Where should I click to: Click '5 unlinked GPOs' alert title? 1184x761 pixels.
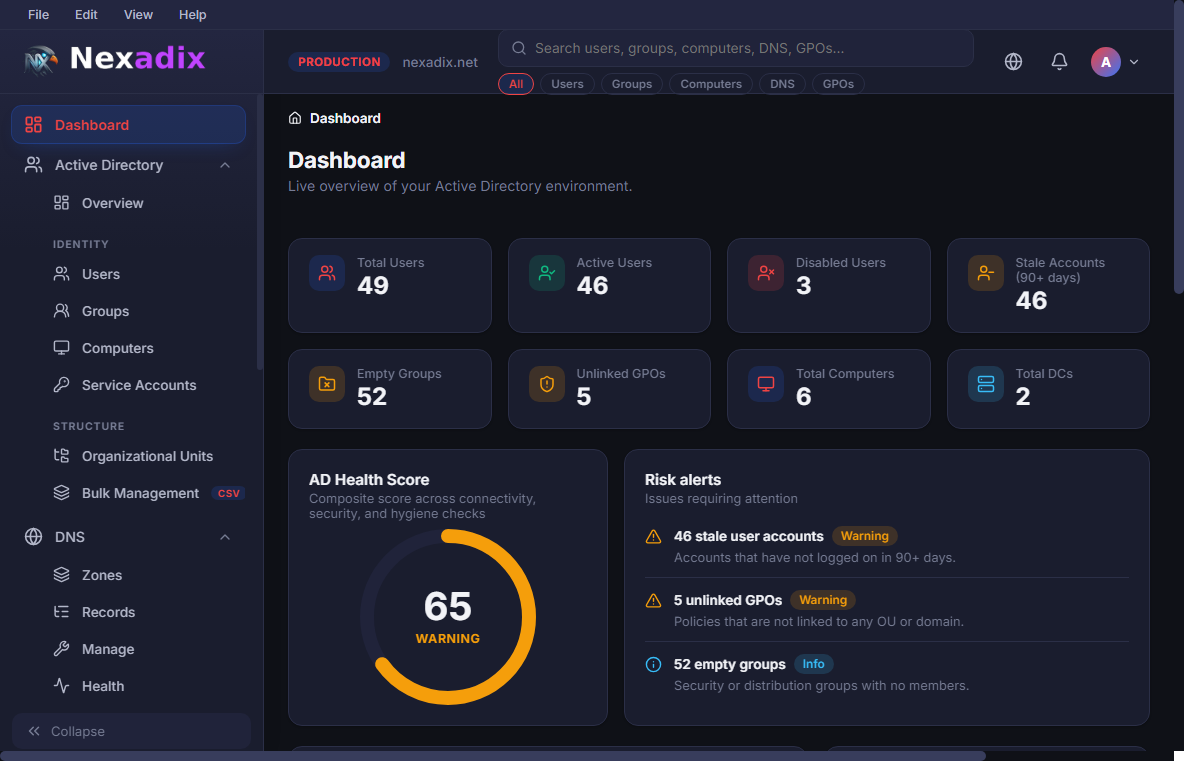coord(728,600)
